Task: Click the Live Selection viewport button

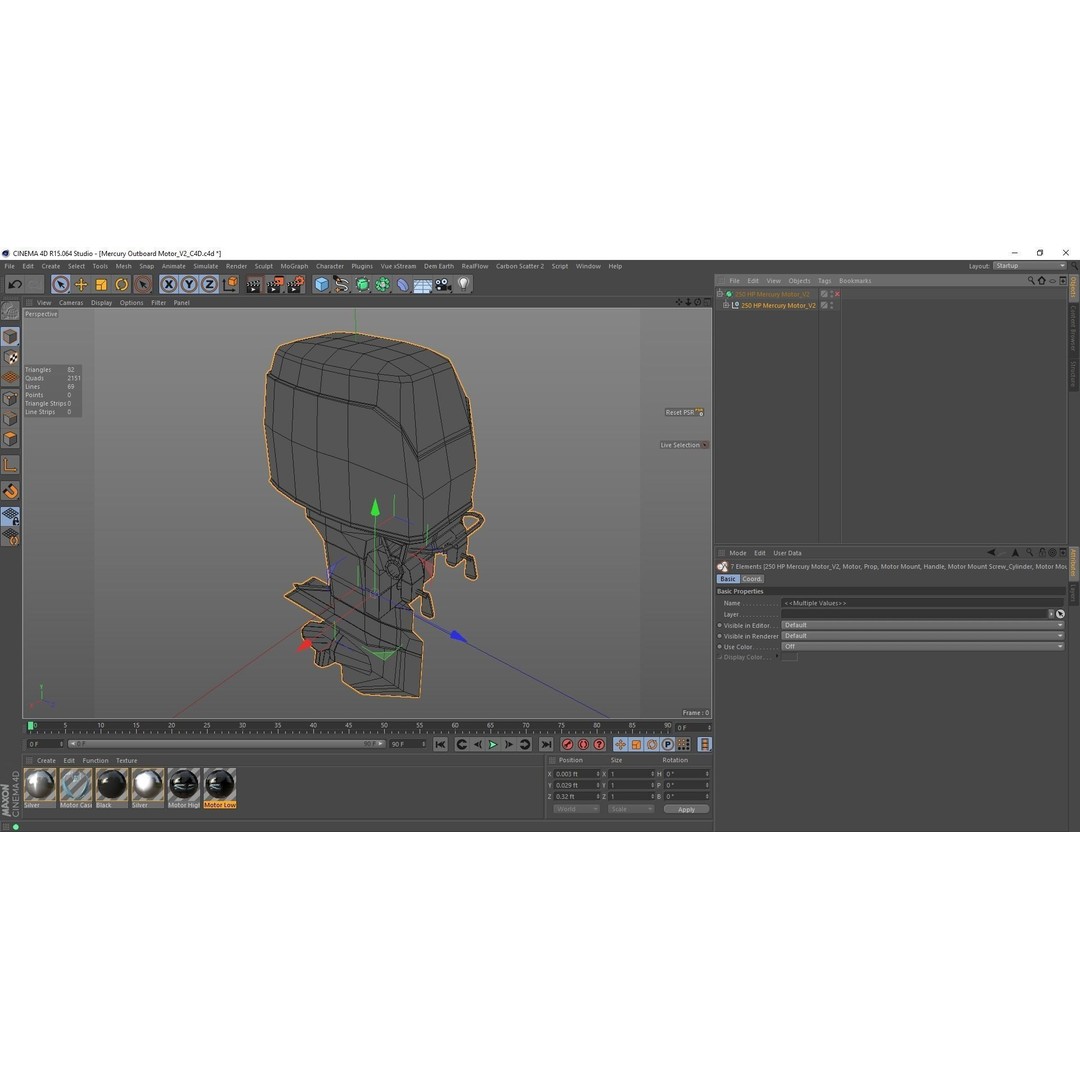Action: pos(684,445)
